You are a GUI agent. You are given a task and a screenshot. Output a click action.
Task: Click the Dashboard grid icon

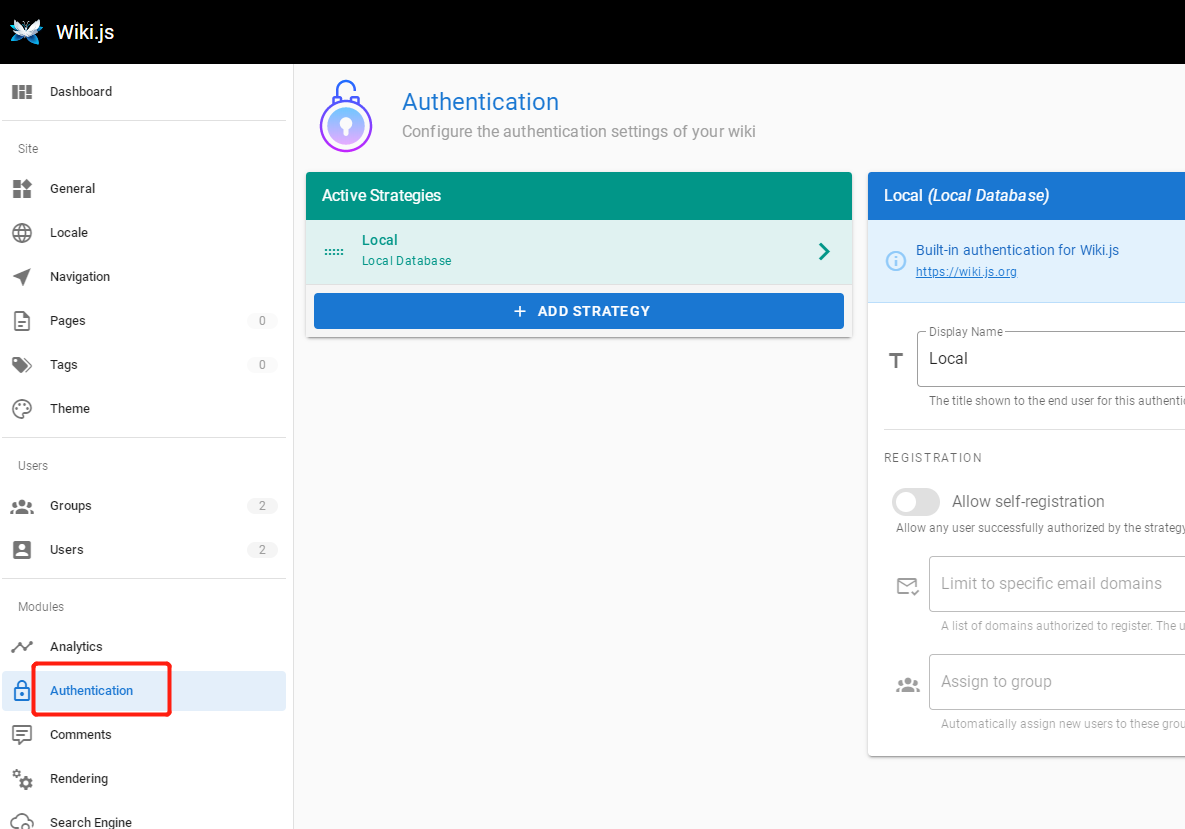click(22, 91)
